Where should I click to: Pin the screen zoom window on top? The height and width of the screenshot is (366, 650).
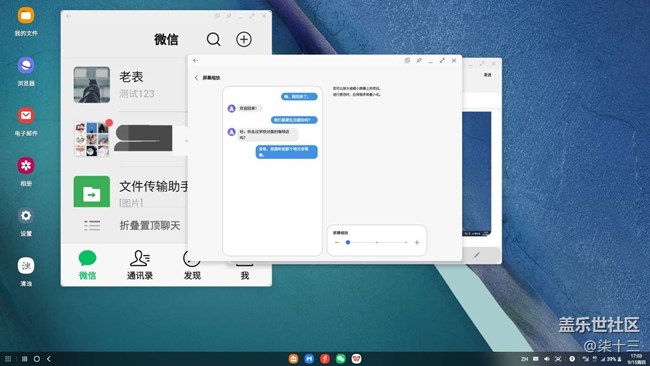tap(419, 61)
